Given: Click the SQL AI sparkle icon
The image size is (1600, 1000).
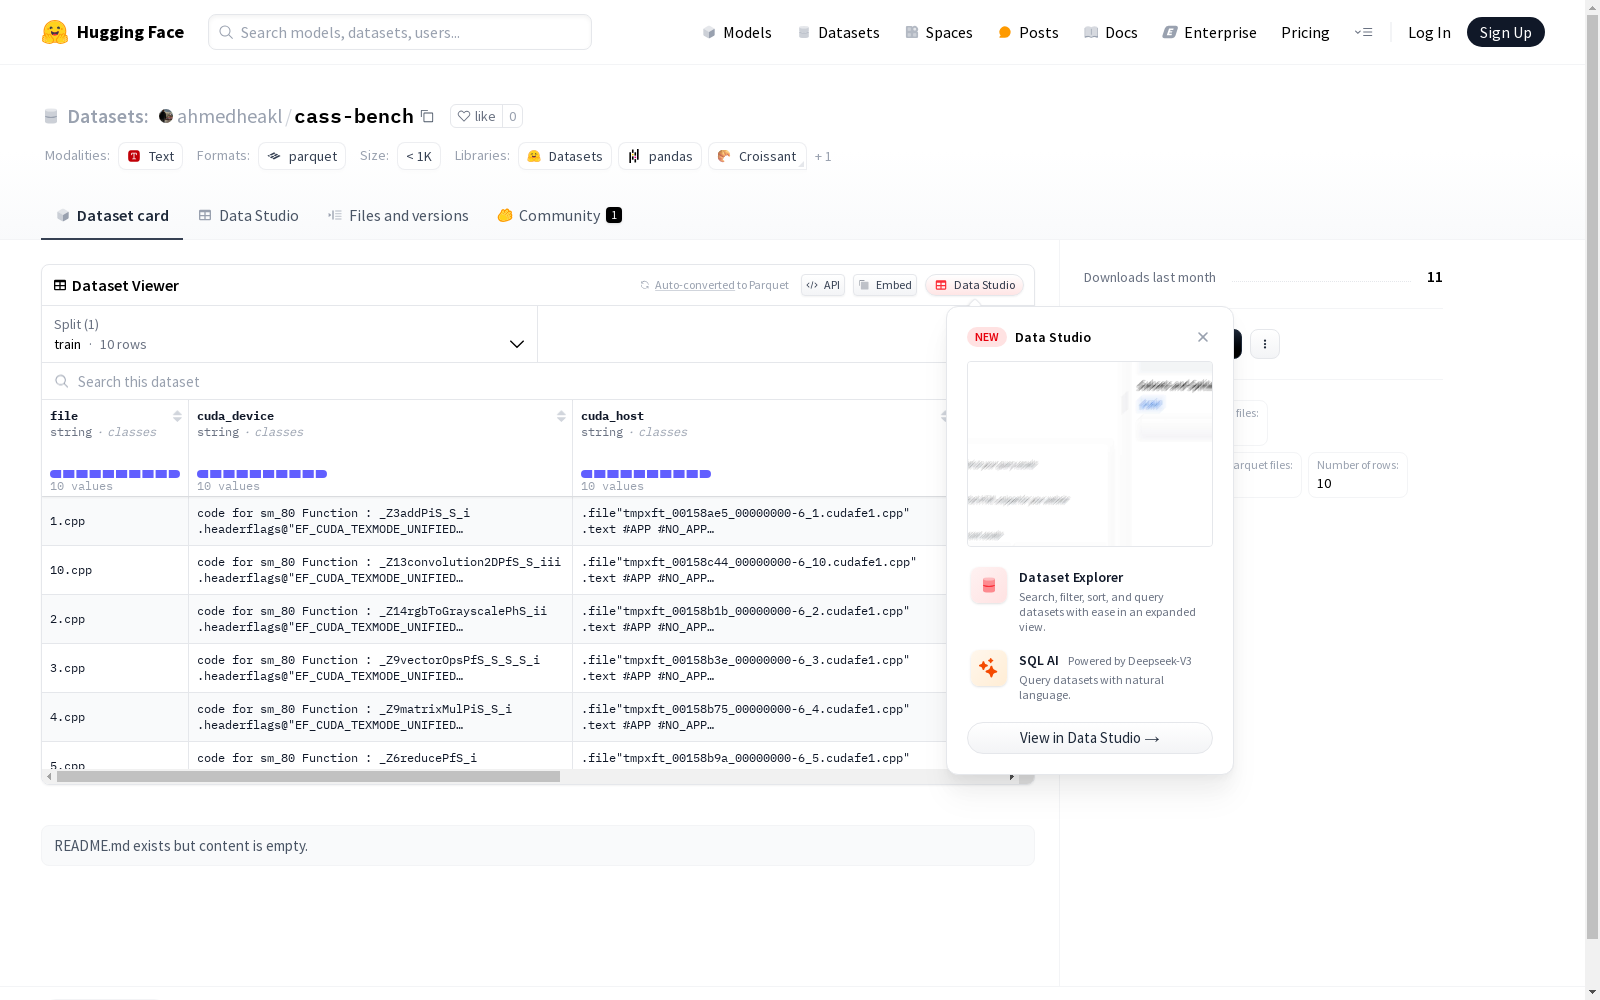Looking at the screenshot, I should tap(989, 668).
